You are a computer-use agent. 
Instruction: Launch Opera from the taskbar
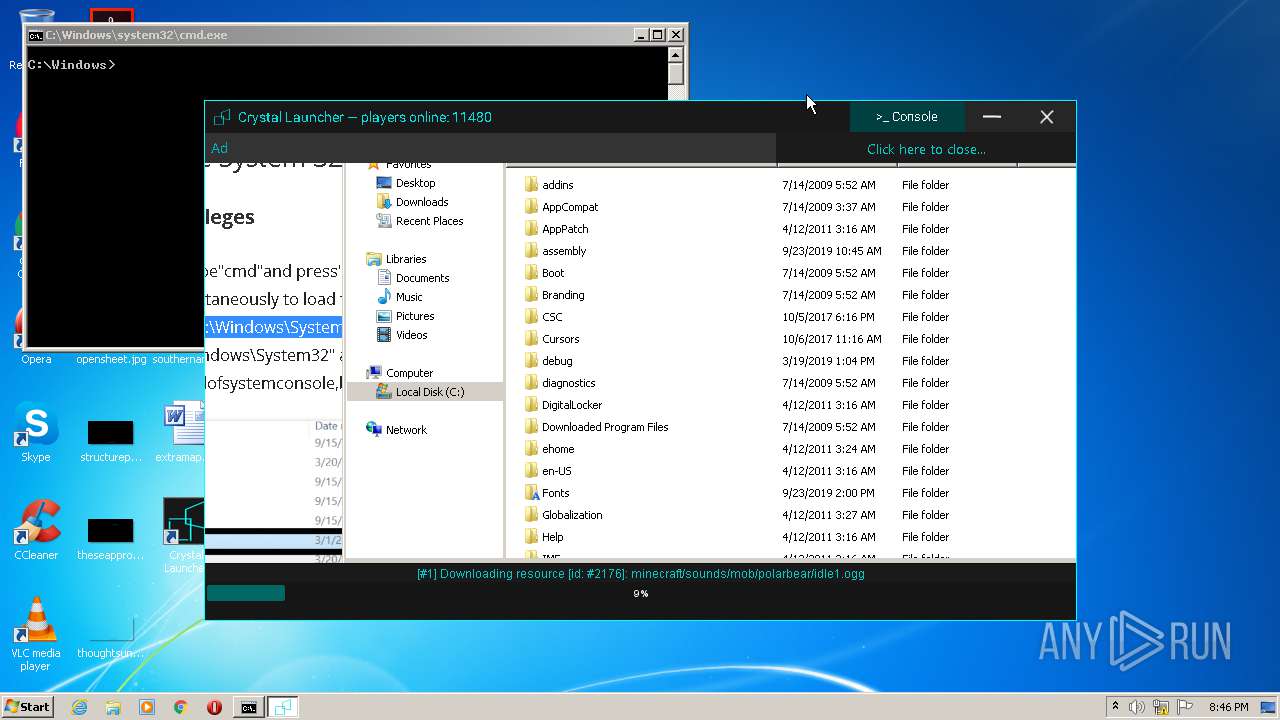tap(214, 707)
